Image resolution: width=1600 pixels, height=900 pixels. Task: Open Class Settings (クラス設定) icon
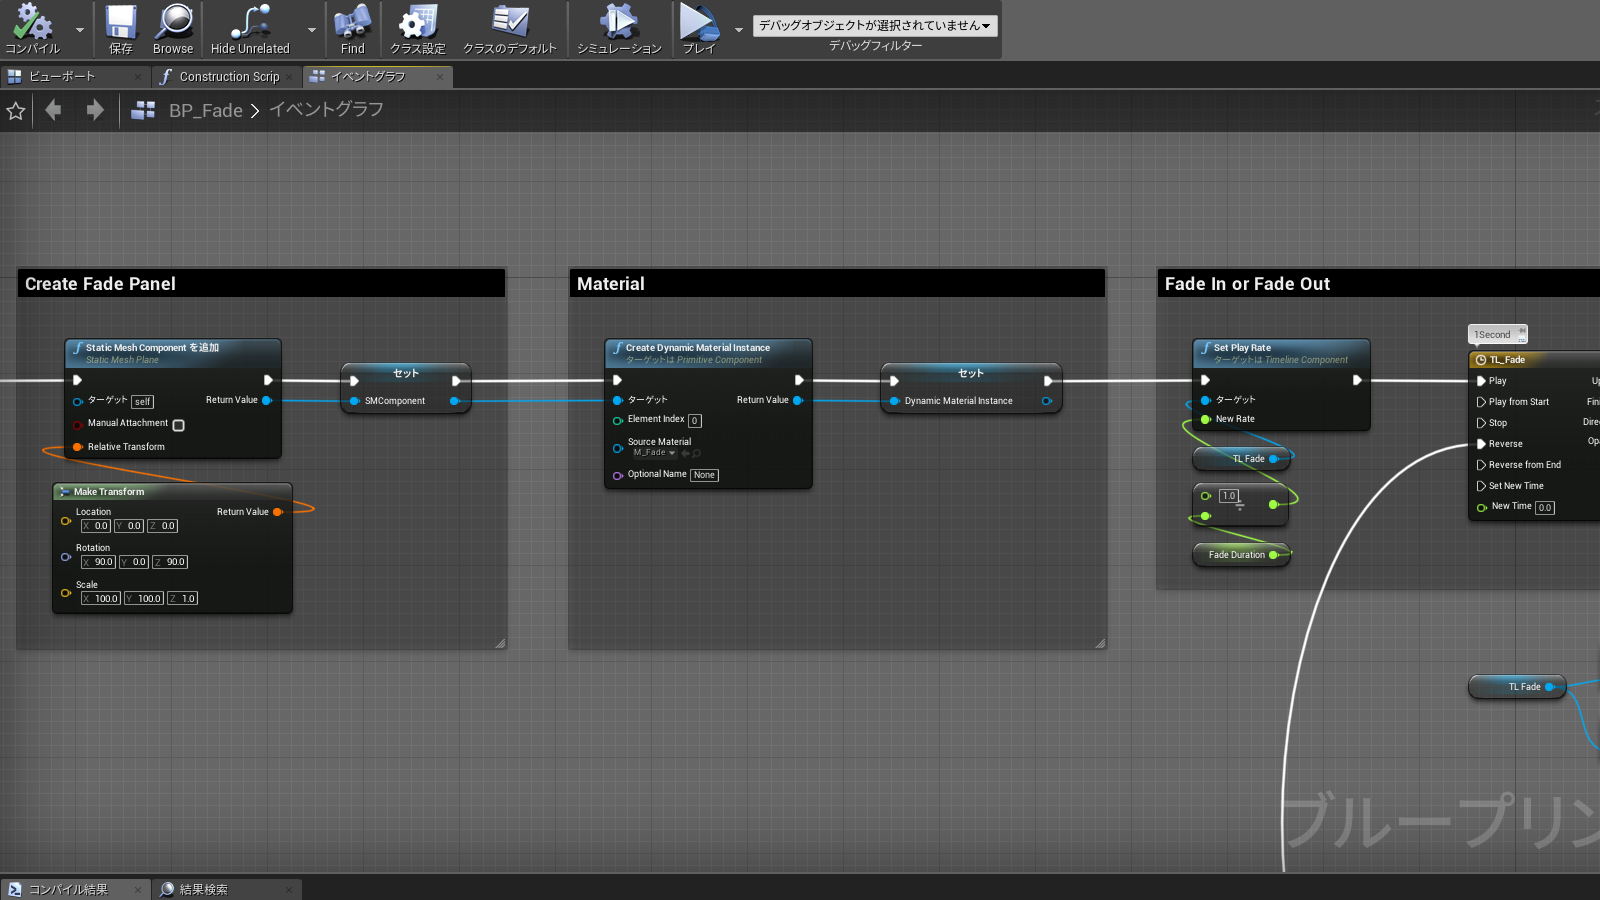[x=417, y=22]
